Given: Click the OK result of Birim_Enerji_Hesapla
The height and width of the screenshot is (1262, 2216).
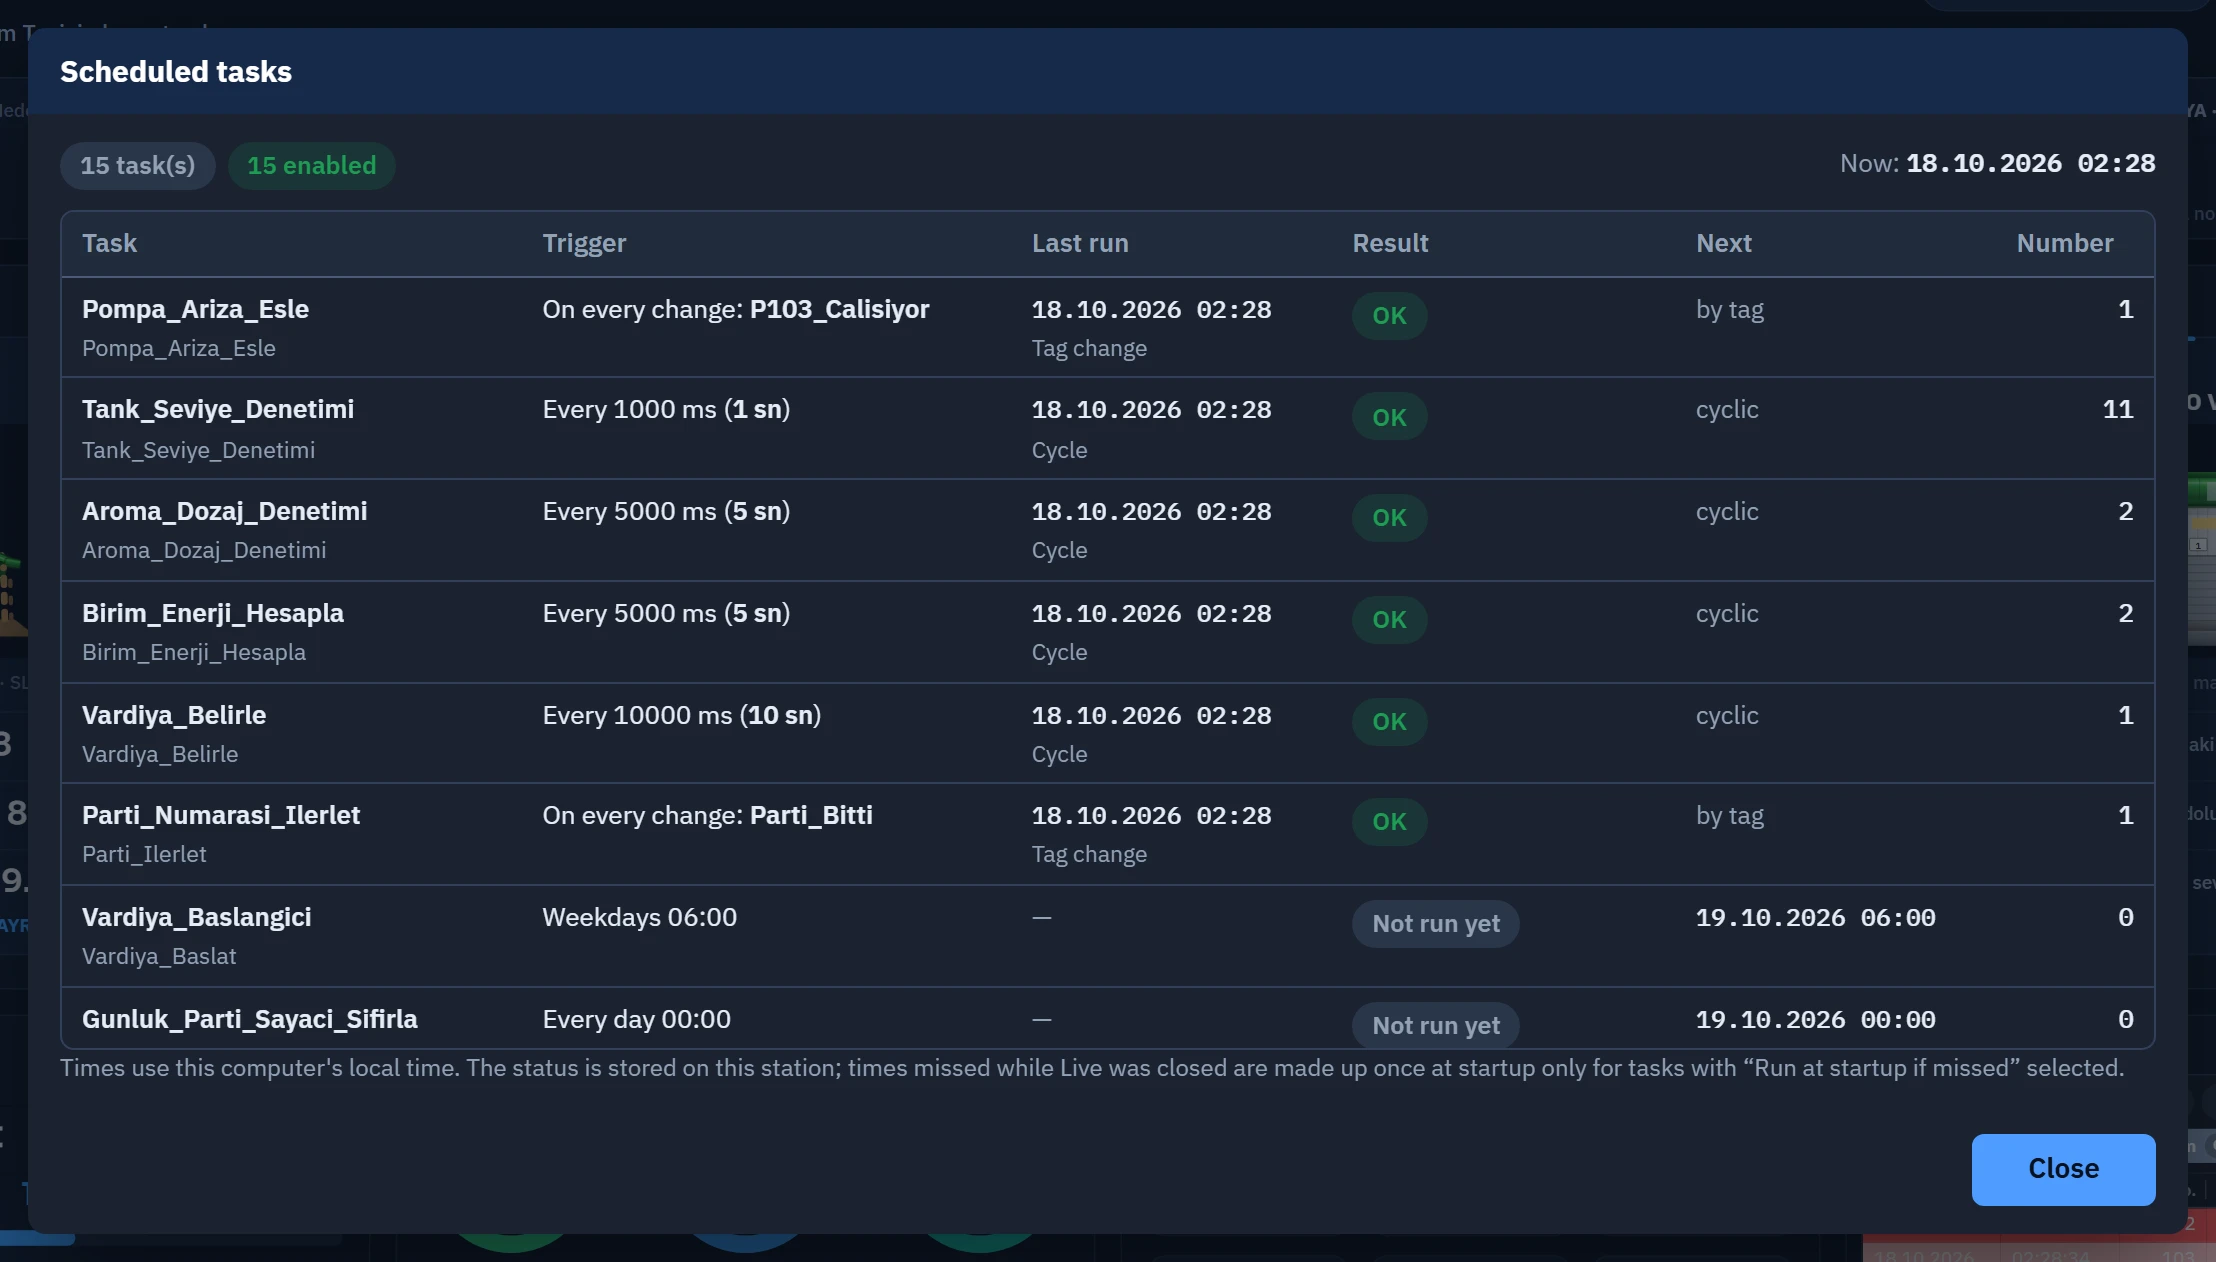Looking at the screenshot, I should pyautogui.click(x=1389, y=619).
